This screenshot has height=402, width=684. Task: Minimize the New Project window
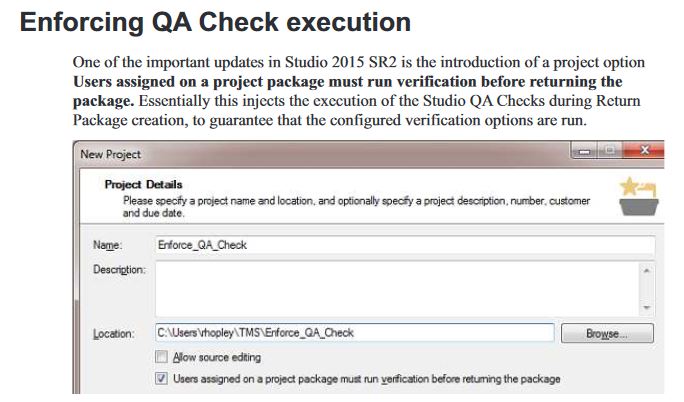point(584,153)
